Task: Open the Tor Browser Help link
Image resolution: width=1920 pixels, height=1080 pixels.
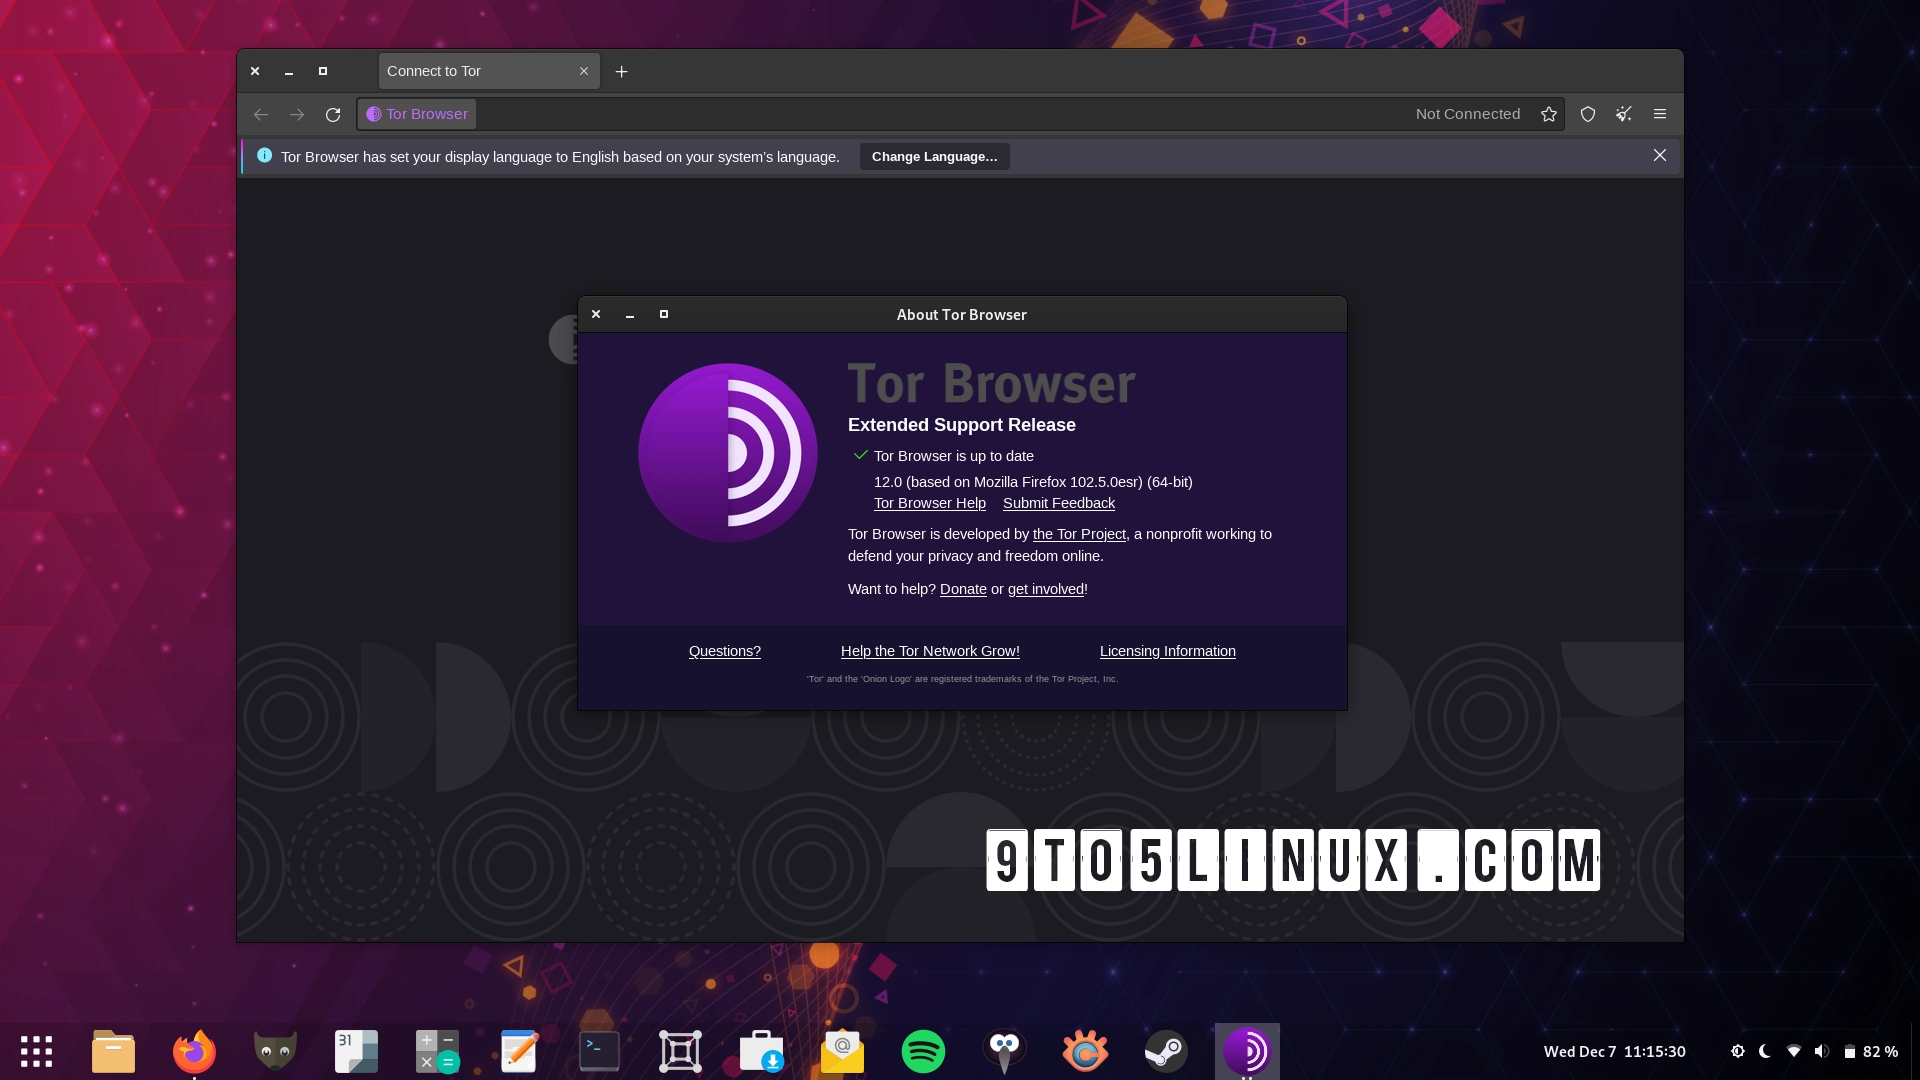Action: click(929, 503)
